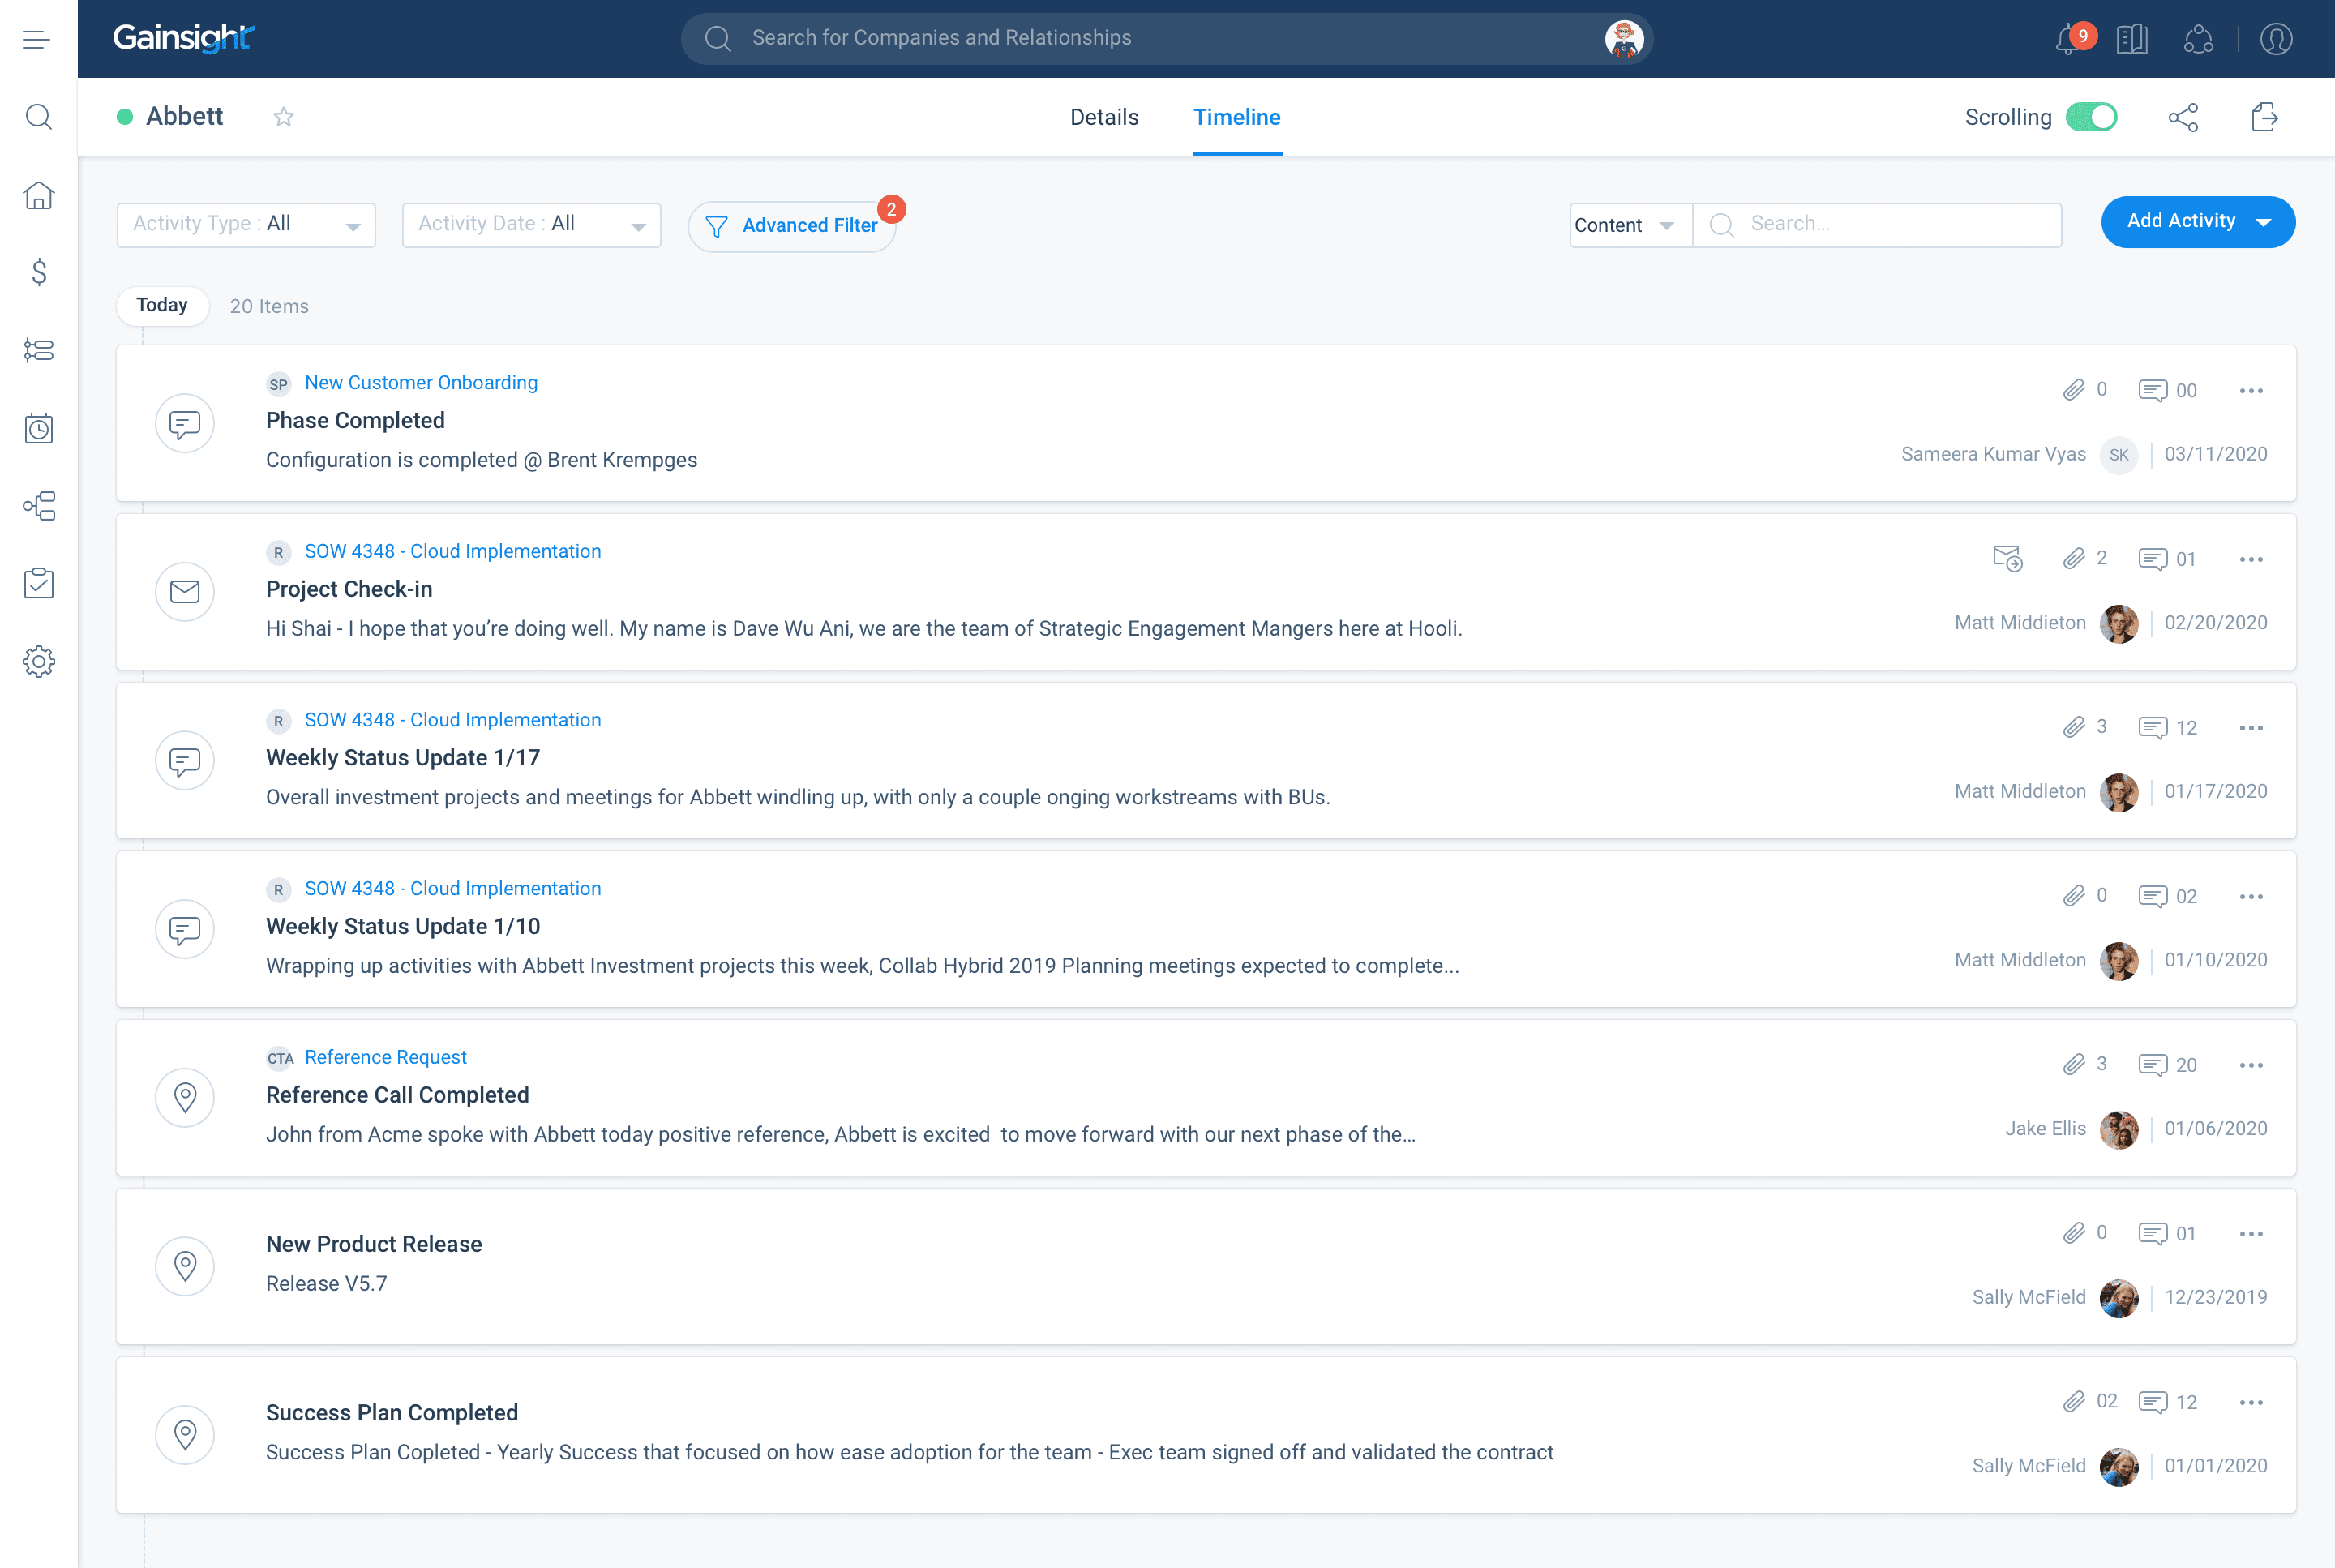Favorite Abbett with the star icon
Viewport: 2335px width, 1568px height.
tap(284, 117)
